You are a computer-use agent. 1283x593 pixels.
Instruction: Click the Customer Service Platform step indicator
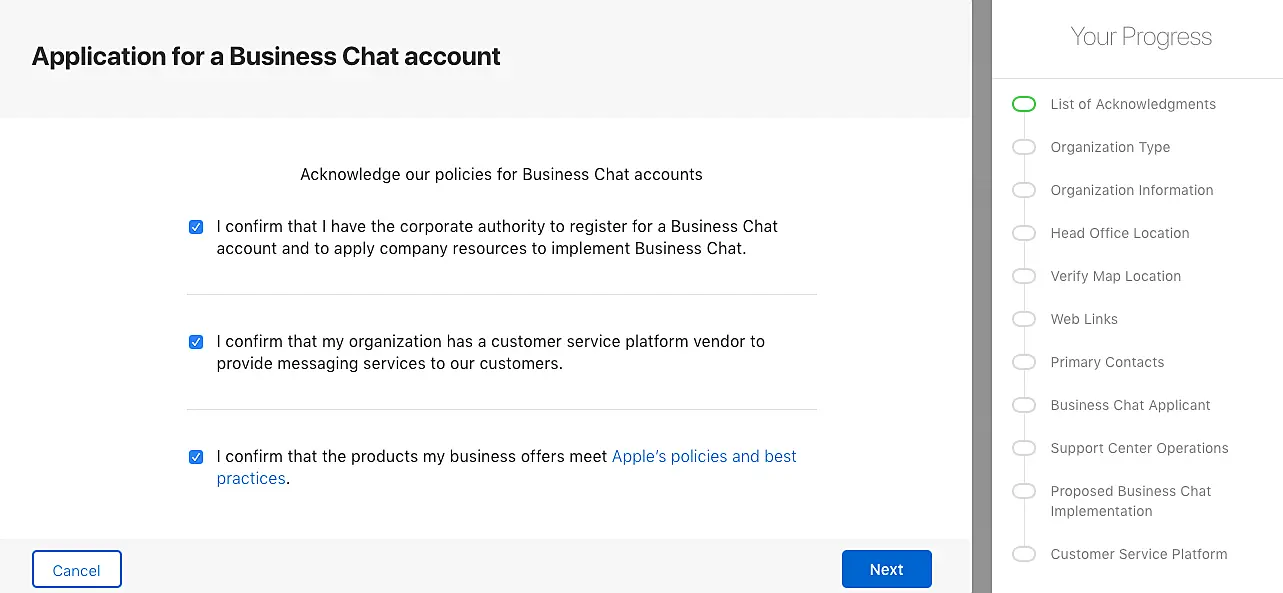coord(1023,554)
